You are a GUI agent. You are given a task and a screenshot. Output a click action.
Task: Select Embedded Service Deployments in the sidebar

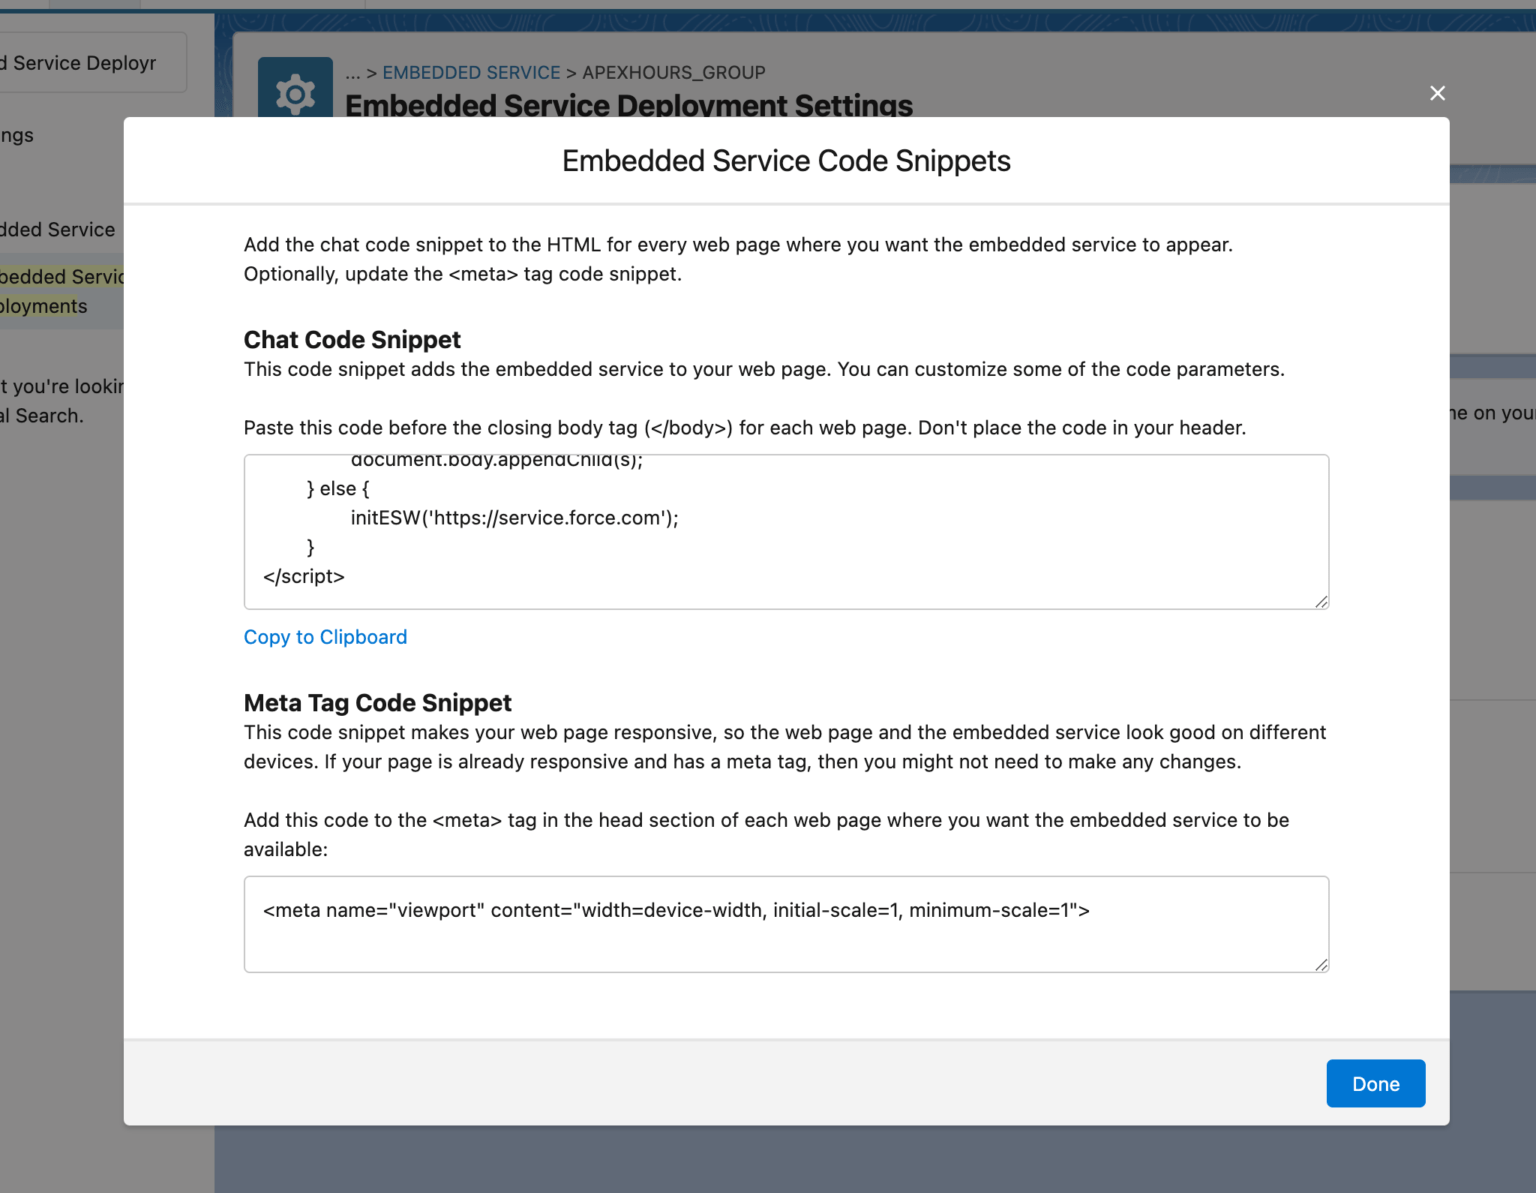click(x=60, y=291)
